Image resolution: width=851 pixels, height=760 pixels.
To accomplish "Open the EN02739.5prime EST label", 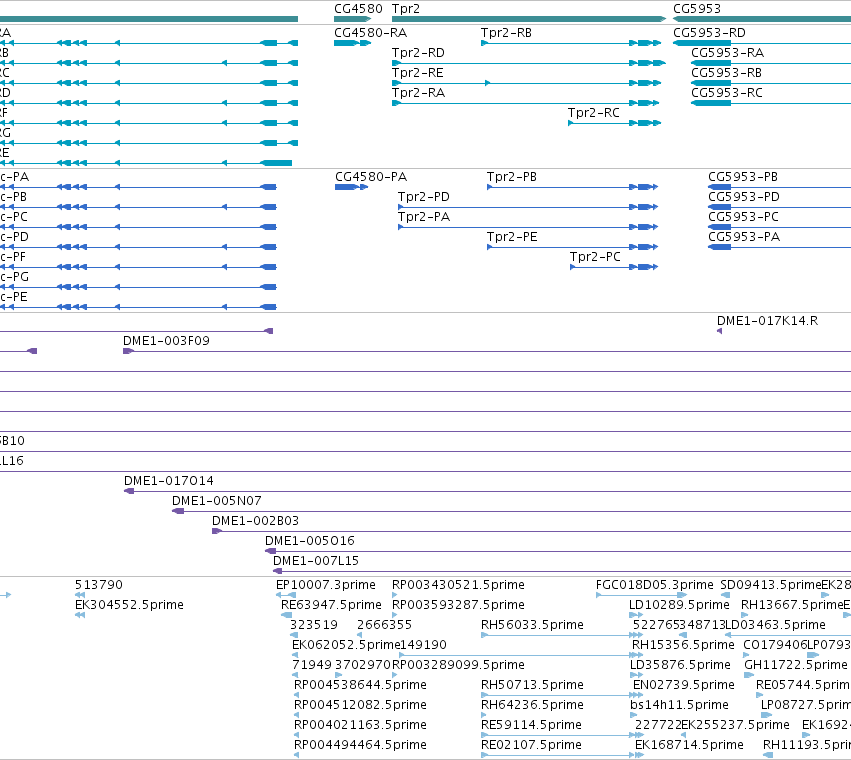I will click(x=683, y=685).
